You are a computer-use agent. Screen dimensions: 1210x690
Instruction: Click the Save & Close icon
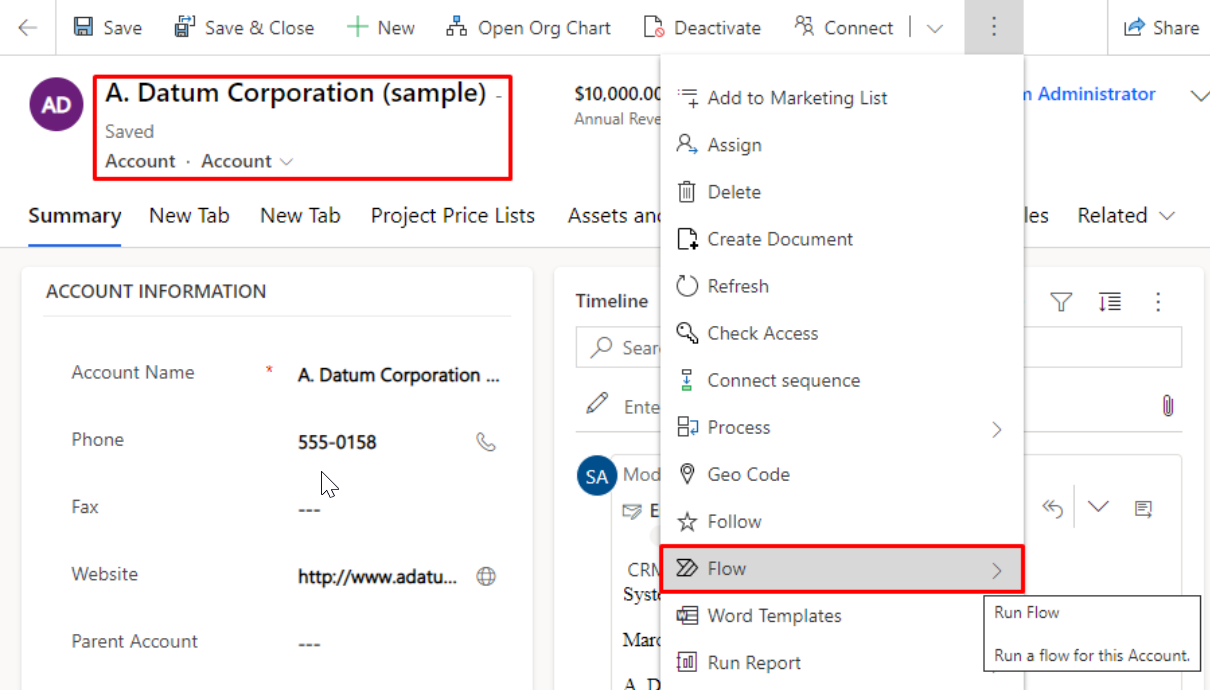(x=184, y=27)
